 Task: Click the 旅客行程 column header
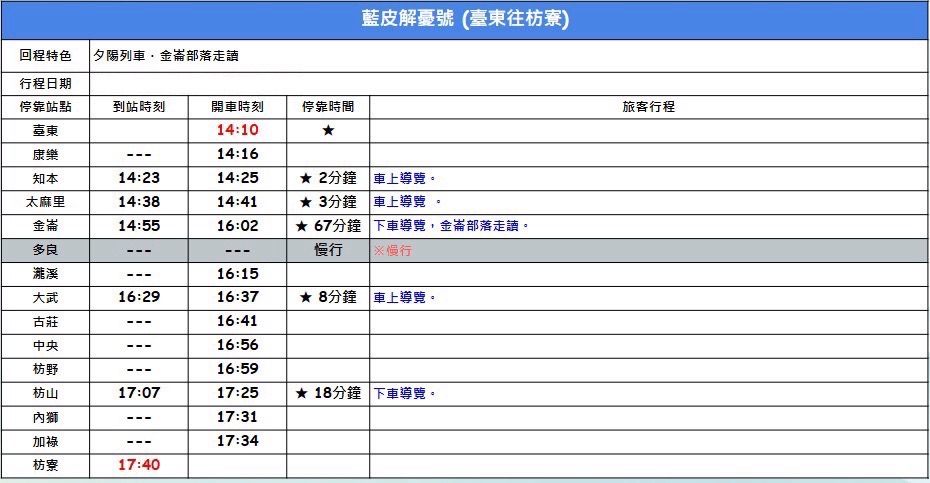(x=648, y=106)
